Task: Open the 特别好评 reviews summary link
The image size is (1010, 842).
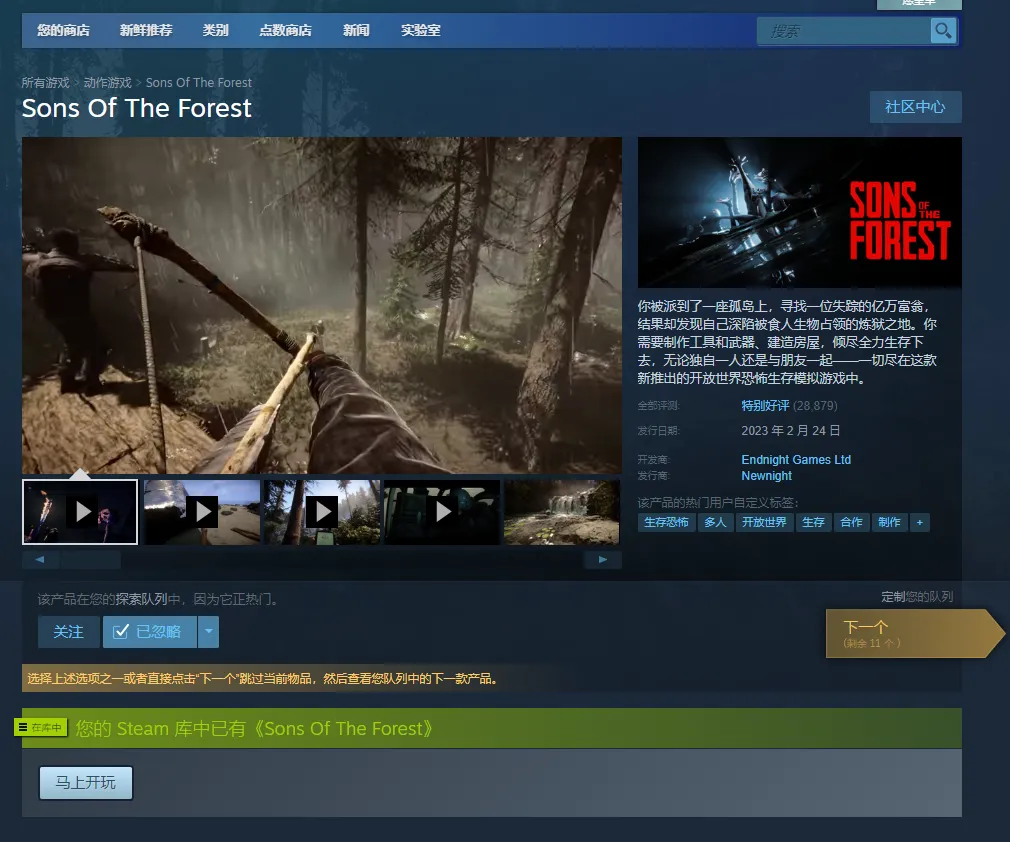Action: (765, 405)
